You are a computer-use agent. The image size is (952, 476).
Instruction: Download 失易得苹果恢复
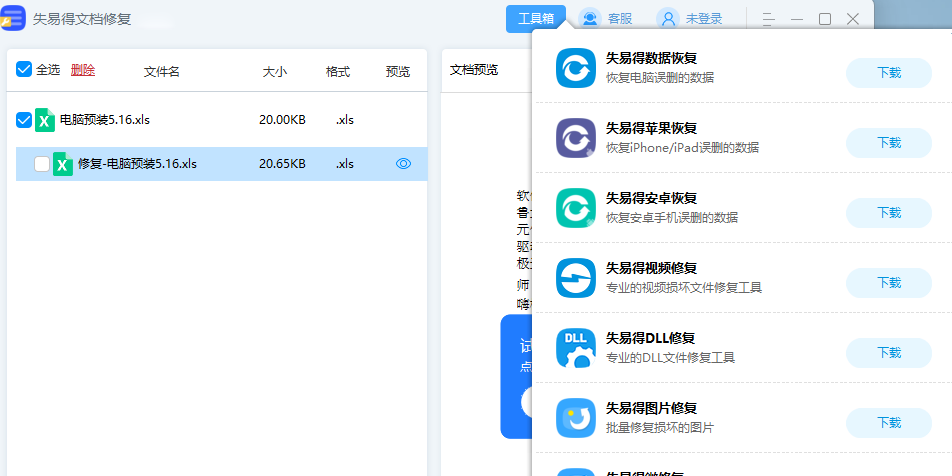pos(889,143)
